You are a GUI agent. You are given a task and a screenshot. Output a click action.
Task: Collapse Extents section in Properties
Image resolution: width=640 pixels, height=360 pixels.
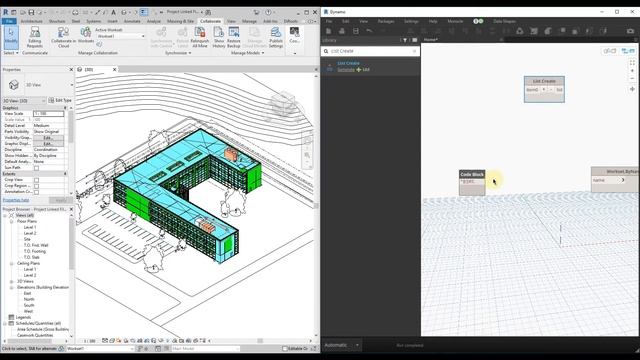click(x=65, y=174)
